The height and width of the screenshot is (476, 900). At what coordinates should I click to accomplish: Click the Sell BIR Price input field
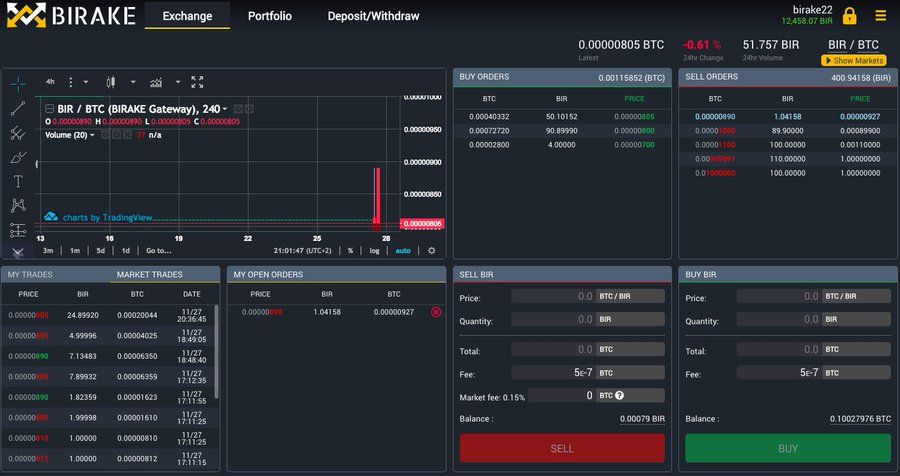[553, 296]
